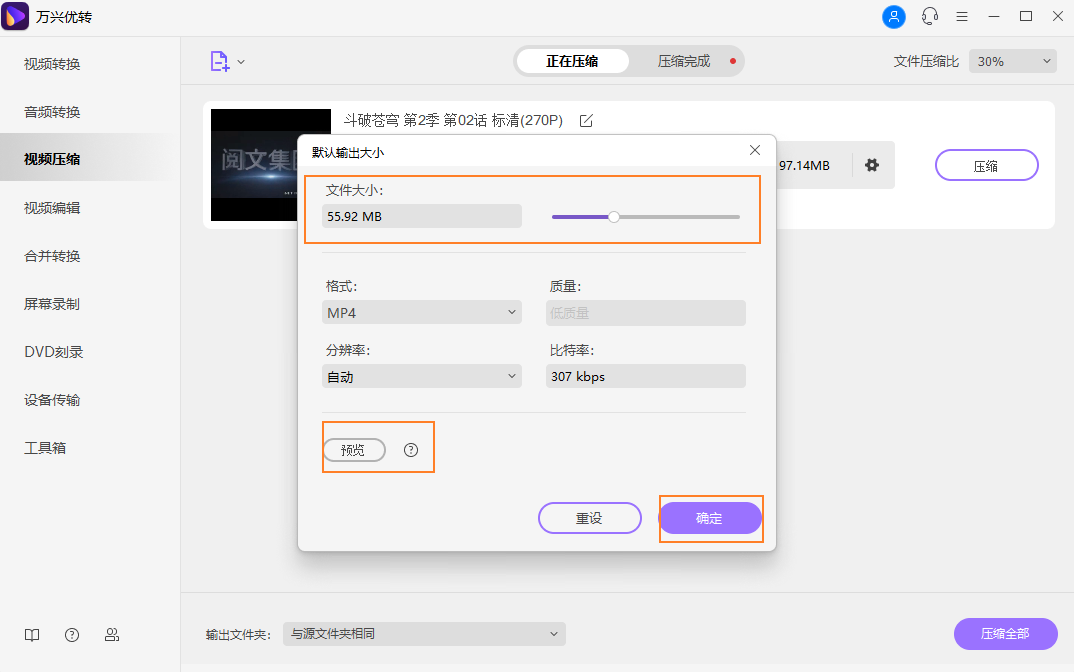Click the user account avatar in the title bar
The height and width of the screenshot is (672, 1074).
[x=893, y=16]
